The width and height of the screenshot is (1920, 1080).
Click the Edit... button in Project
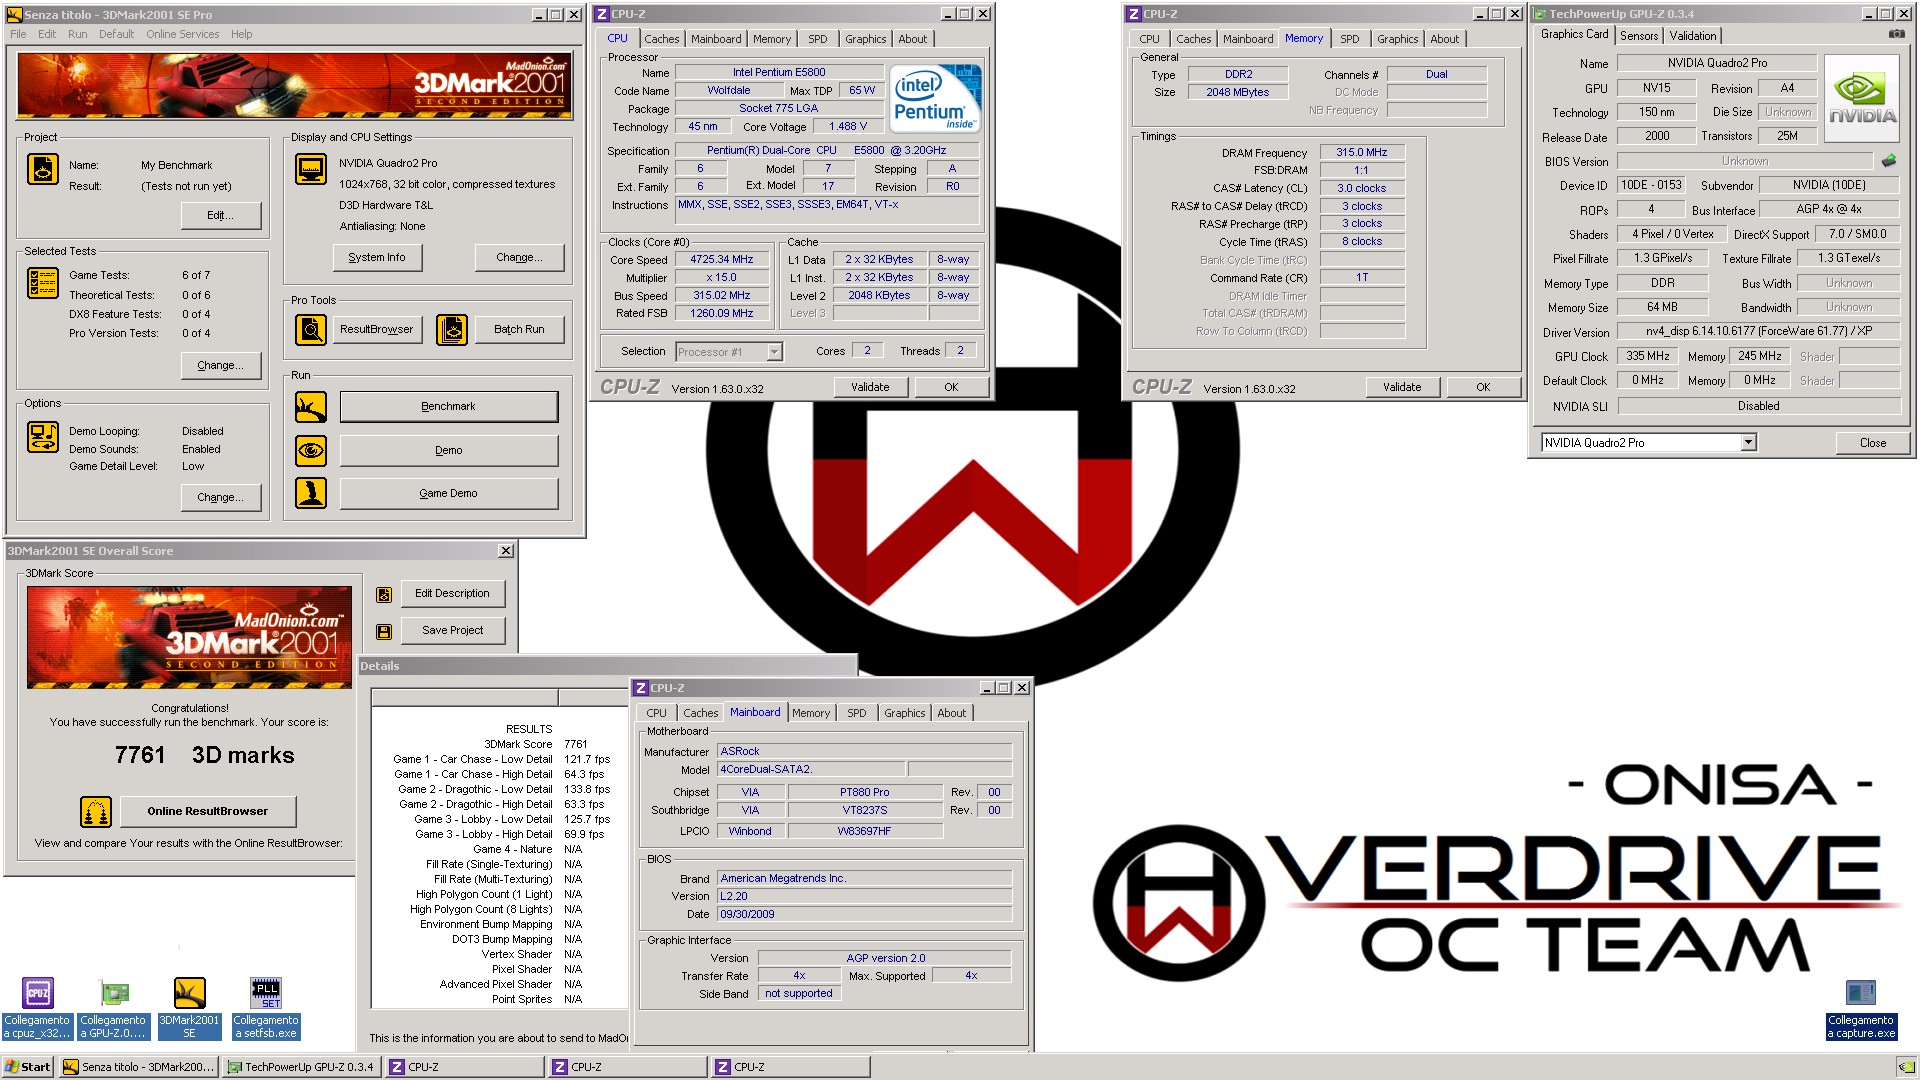point(220,215)
